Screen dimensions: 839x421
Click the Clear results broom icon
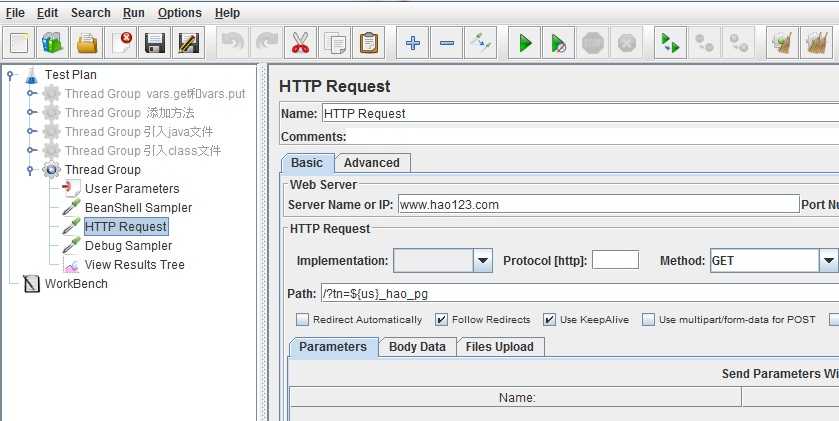[x=782, y=43]
